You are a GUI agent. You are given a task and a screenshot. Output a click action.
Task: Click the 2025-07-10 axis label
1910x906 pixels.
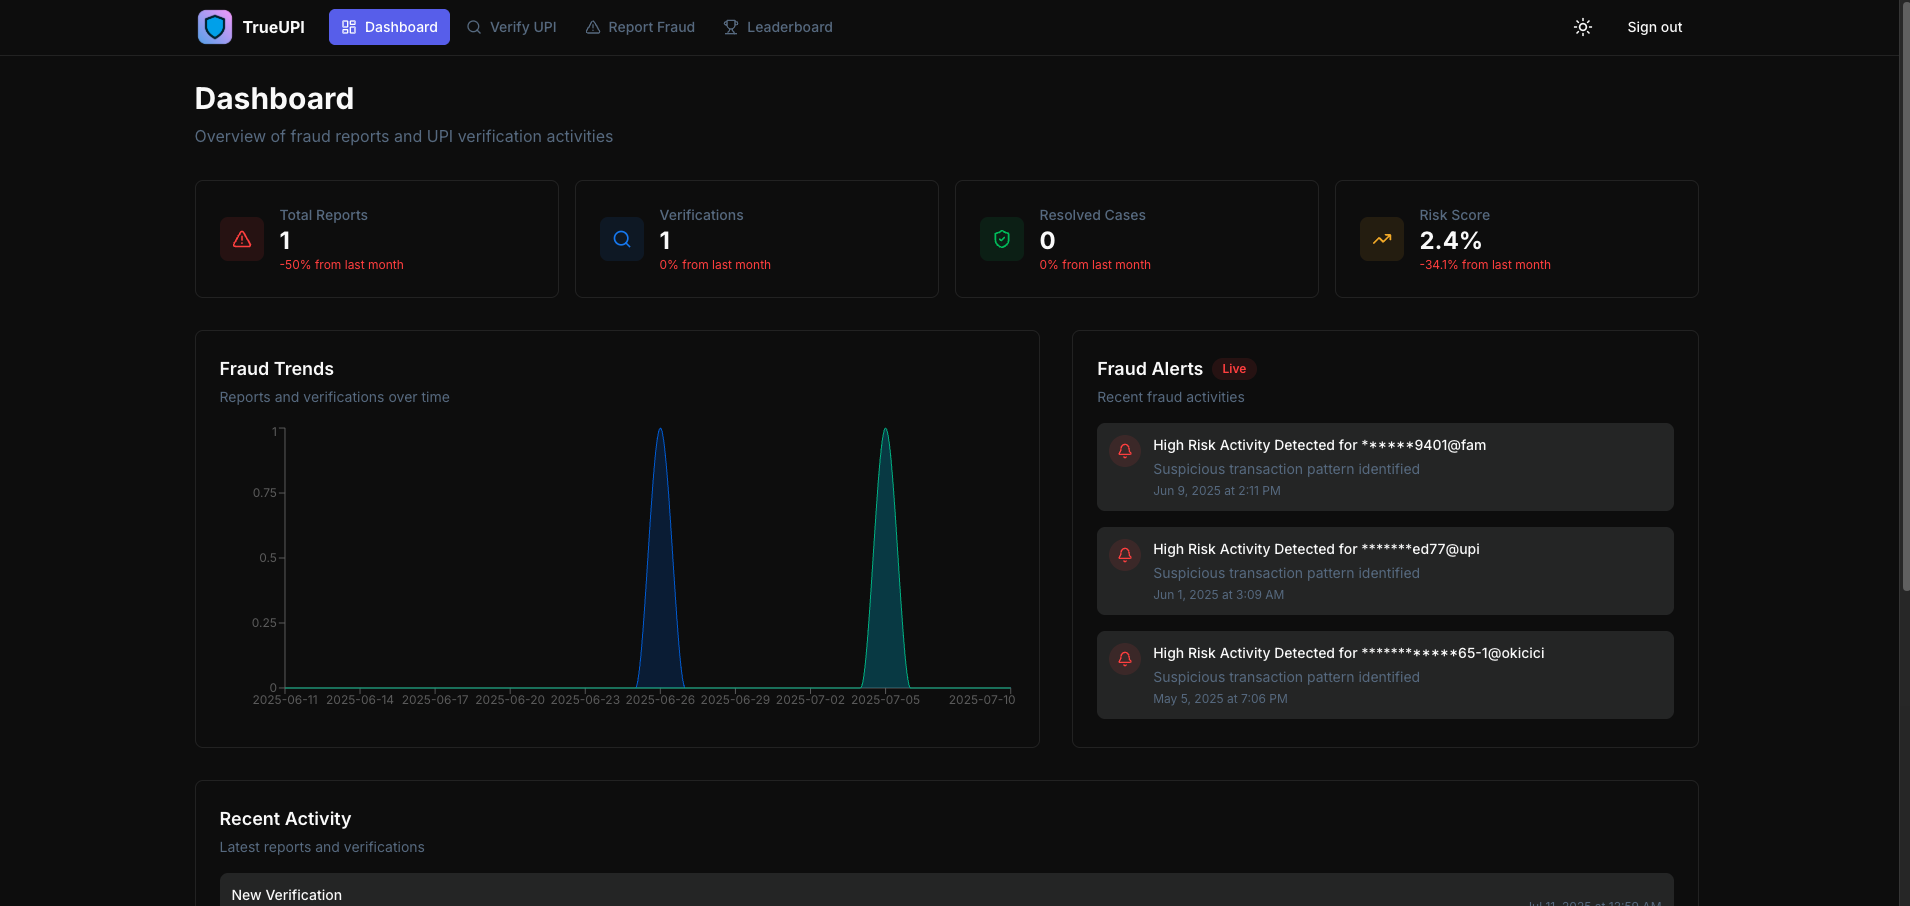click(981, 700)
